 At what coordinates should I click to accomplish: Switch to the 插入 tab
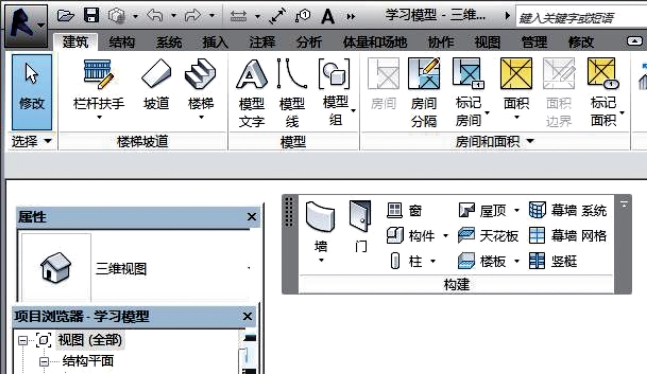click(215, 42)
